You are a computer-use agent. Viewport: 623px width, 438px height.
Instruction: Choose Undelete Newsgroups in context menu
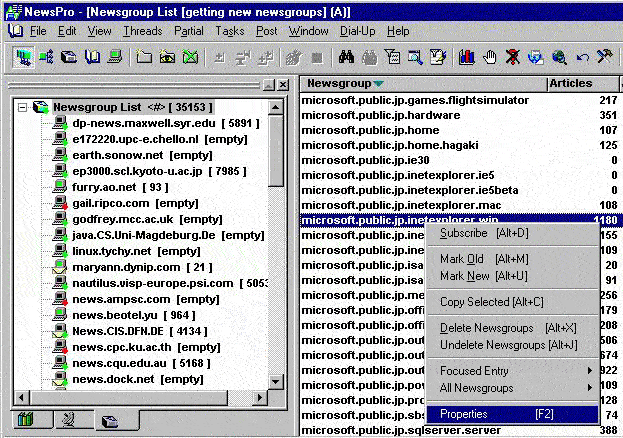pyautogui.click(x=513, y=345)
